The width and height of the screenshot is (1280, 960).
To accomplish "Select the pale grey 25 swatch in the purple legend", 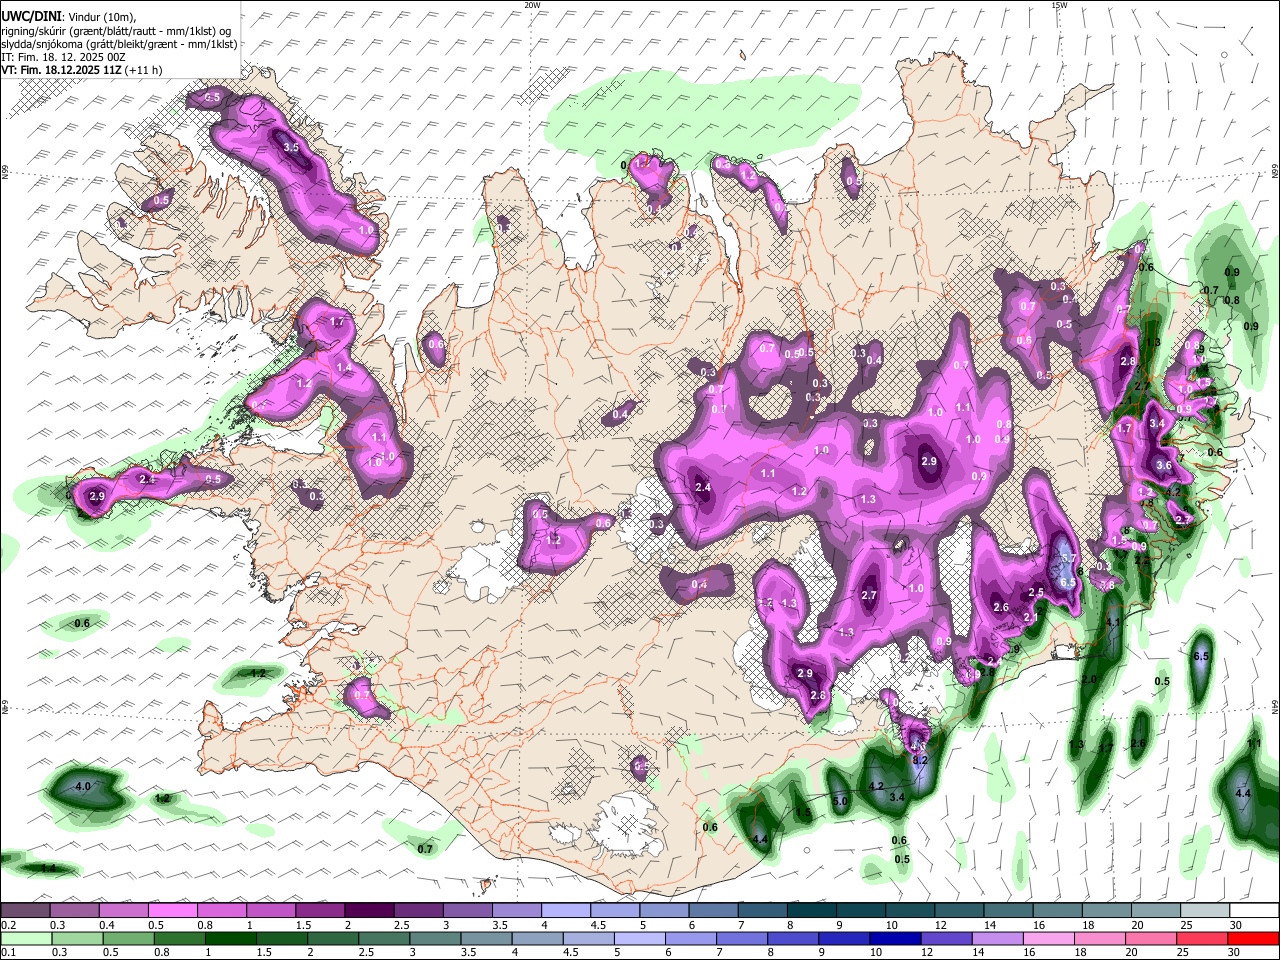I will click(1205, 911).
